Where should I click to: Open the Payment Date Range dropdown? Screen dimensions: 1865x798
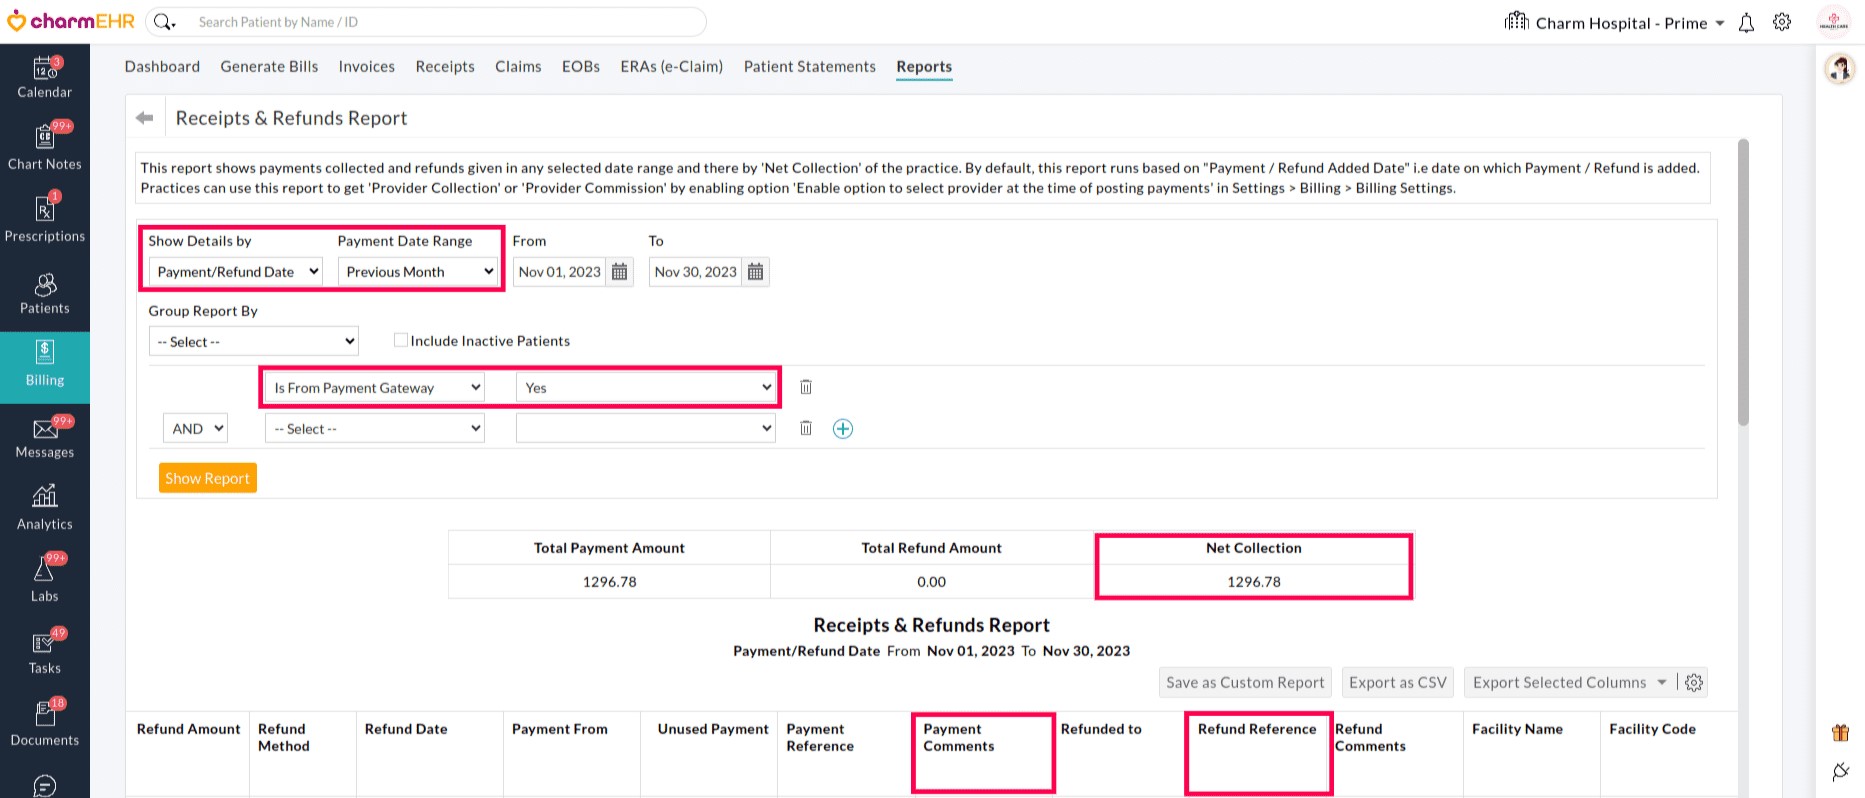(419, 272)
